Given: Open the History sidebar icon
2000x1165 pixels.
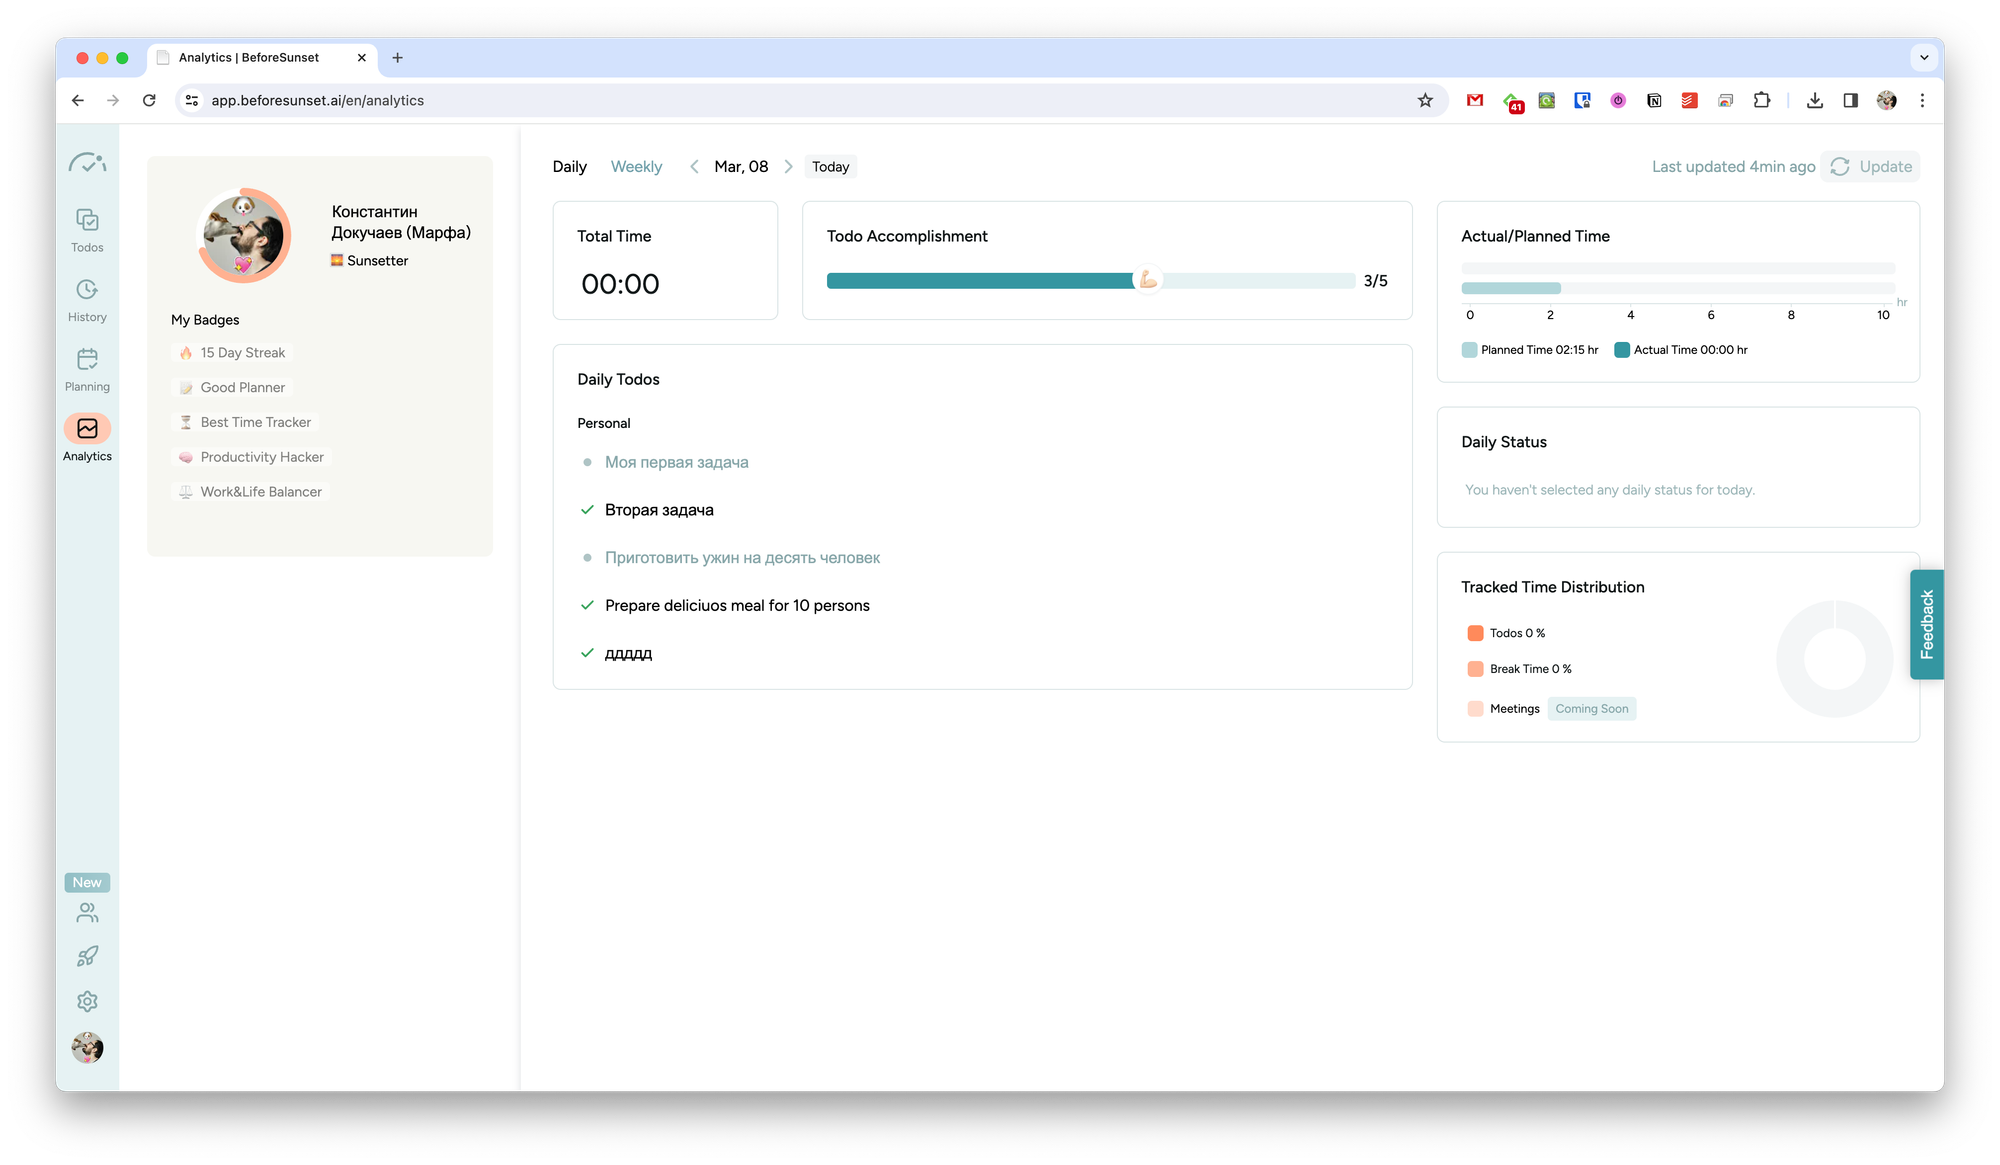Looking at the screenshot, I should pyautogui.click(x=87, y=290).
